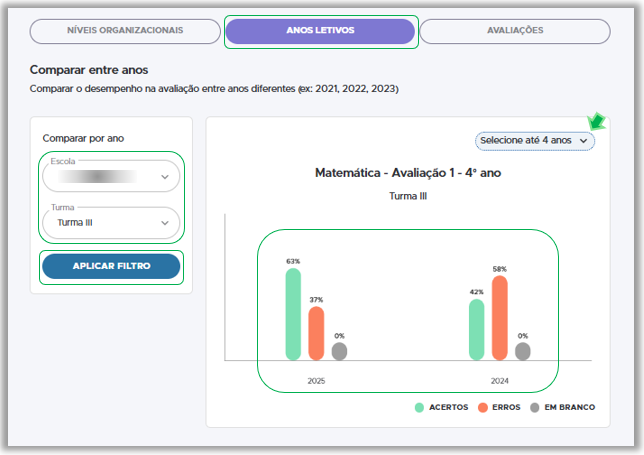Click the 37% value label
Screen dimensions: 644x455
pos(316,300)
